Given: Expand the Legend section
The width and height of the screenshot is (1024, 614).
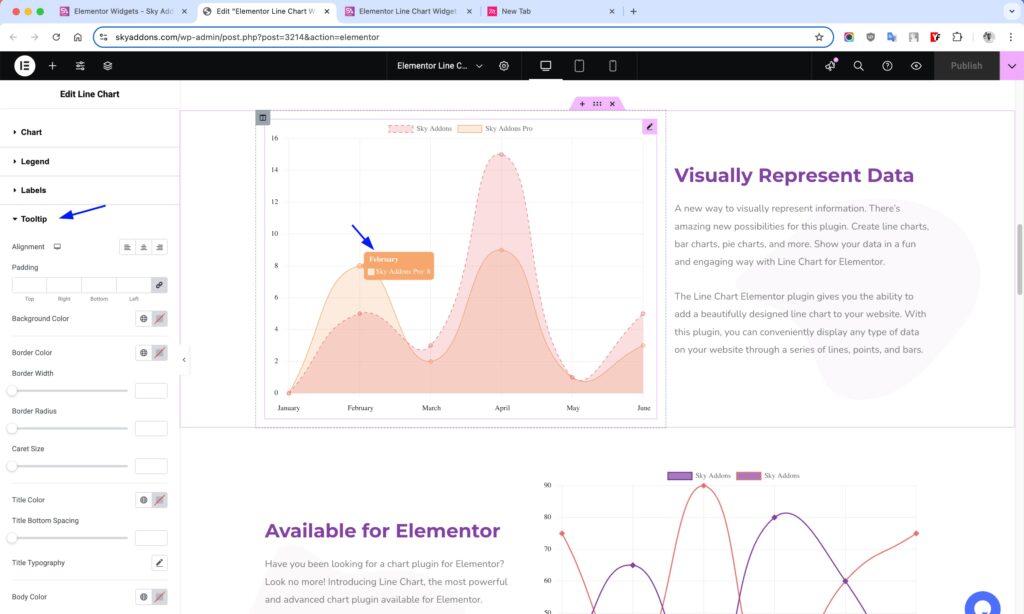Looking at the screenshot, I should click(89, 161).
